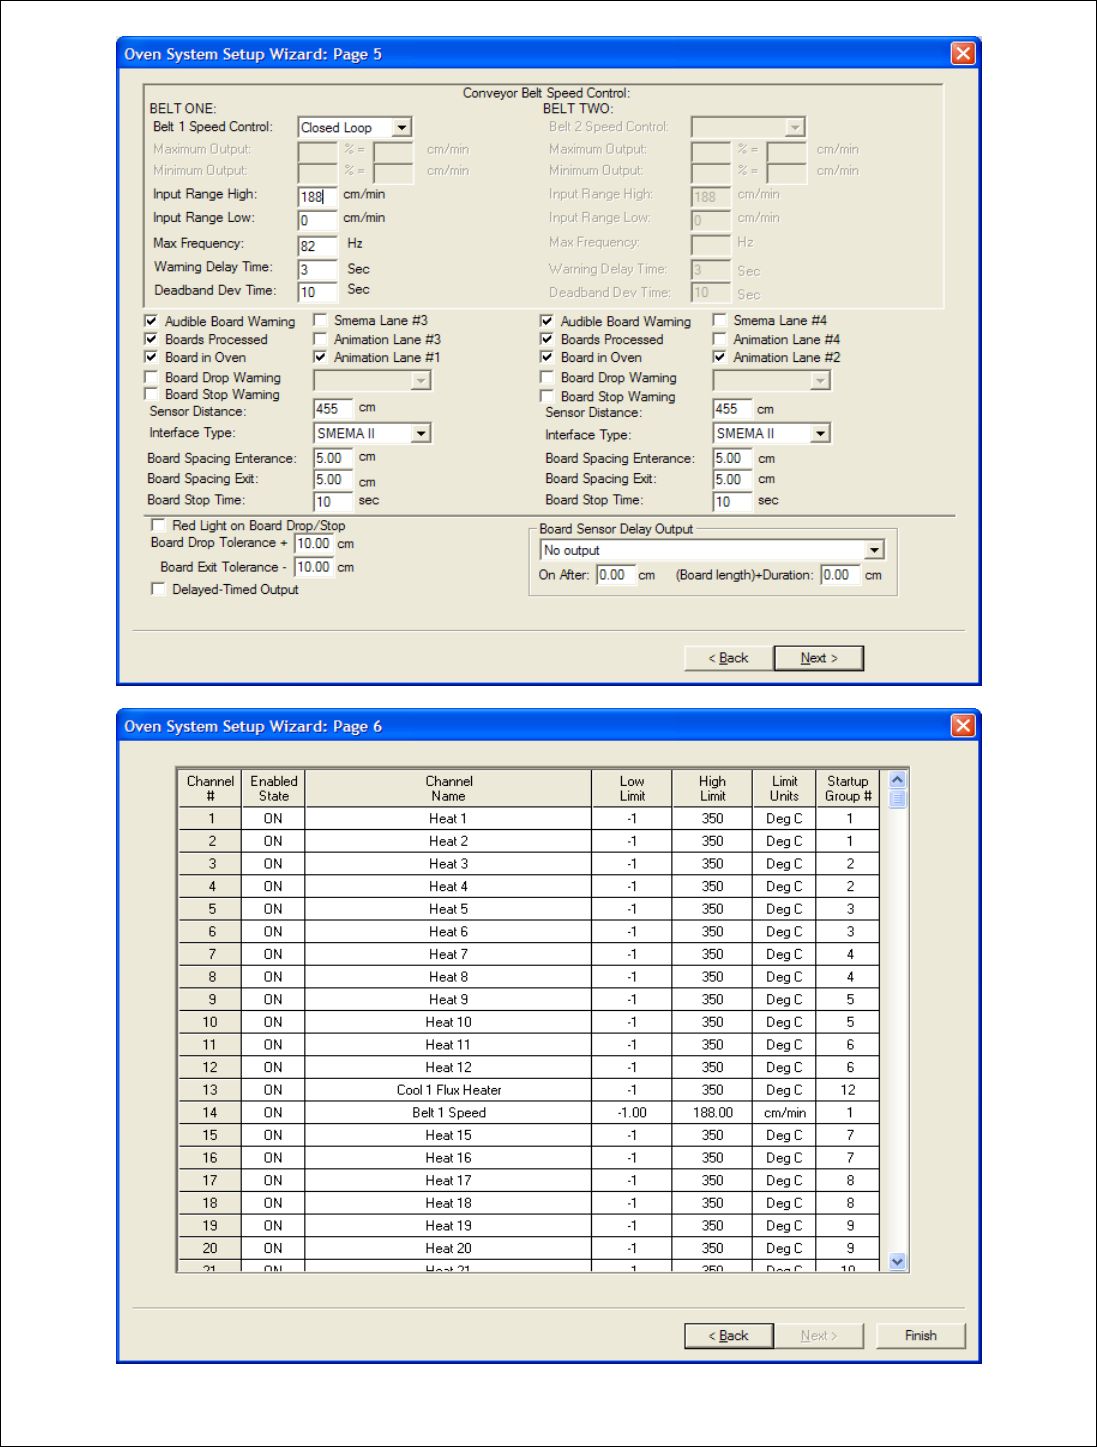Close the Page 5 wizard window
1097x1447 pixels.
(x=962, y=54)
